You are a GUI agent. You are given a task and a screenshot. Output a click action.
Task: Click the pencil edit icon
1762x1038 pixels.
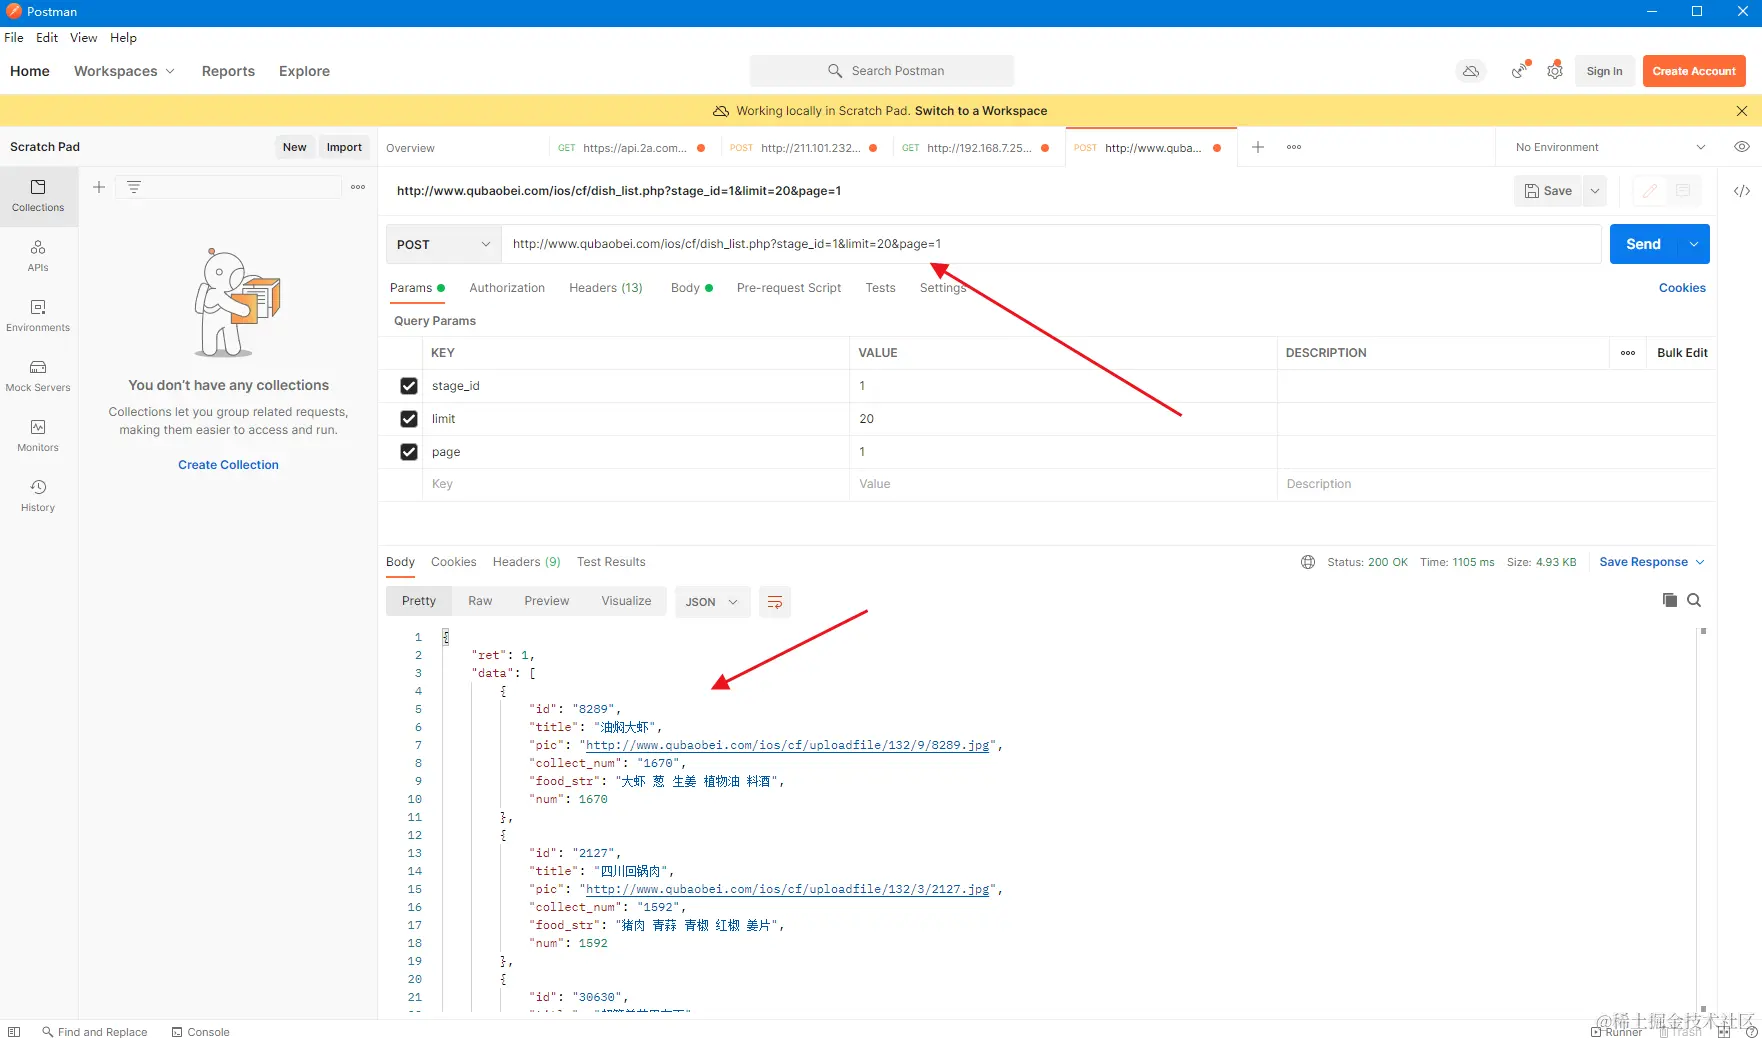pos(1650,191)
